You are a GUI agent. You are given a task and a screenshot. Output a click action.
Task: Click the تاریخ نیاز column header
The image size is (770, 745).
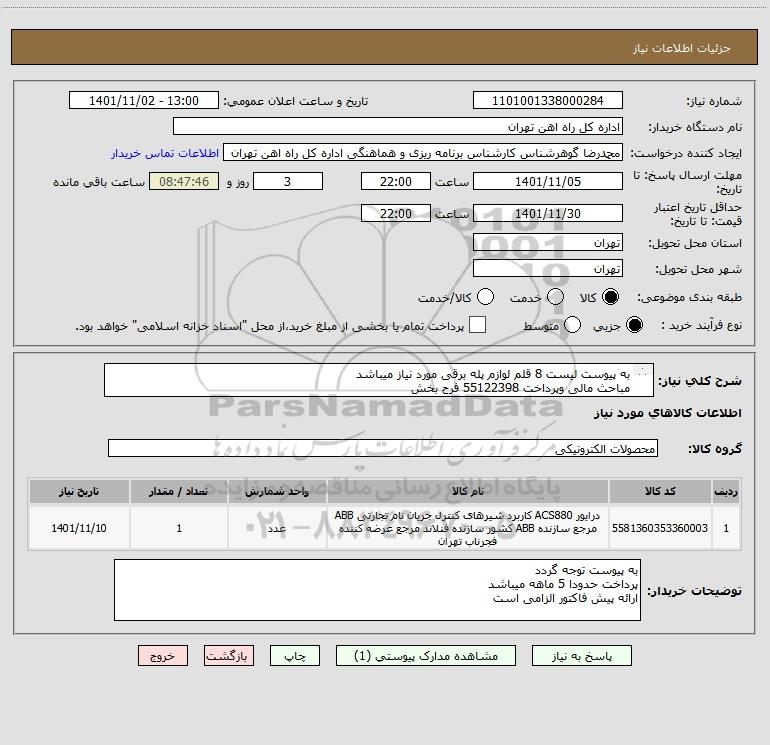point(79,491)
